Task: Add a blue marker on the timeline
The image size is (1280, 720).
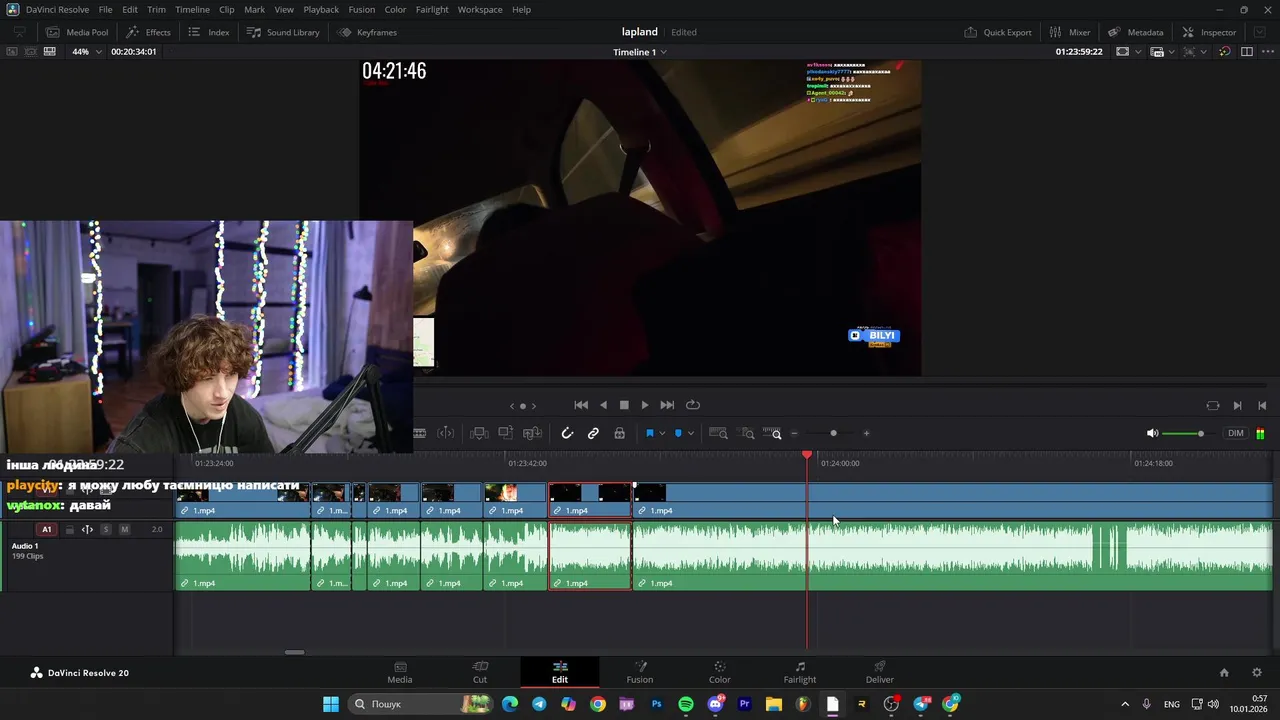Action: coord(678,433)
